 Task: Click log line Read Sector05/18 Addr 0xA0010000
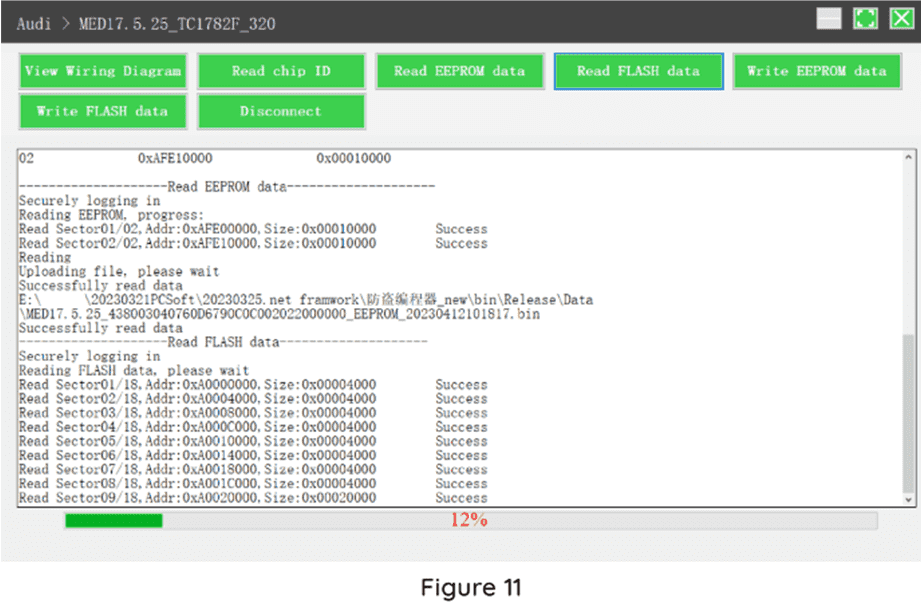click(253, 441)
